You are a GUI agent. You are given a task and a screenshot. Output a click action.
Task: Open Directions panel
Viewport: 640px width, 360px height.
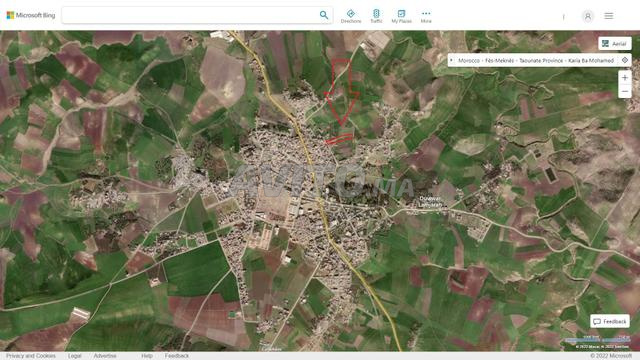coord(351,16)
